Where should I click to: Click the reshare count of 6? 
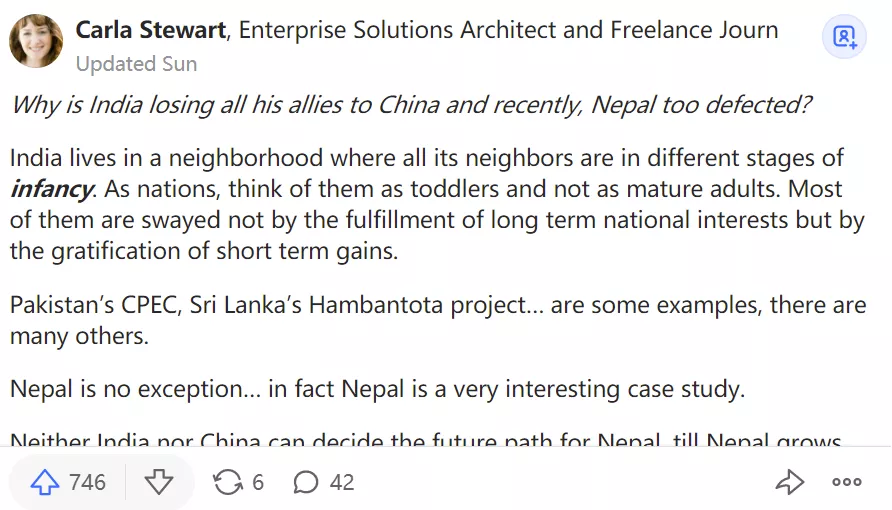[258, 483]
